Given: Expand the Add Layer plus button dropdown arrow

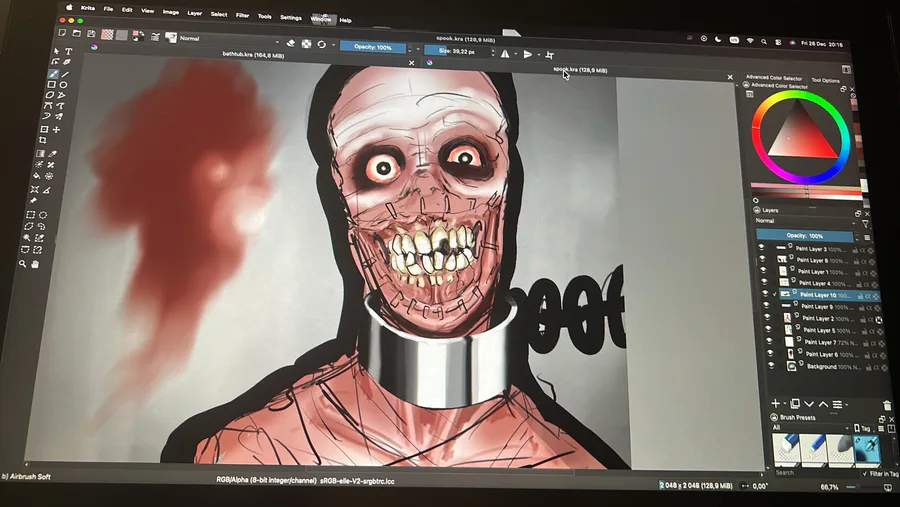Looking at the screenshot, I should coord(785,404).
